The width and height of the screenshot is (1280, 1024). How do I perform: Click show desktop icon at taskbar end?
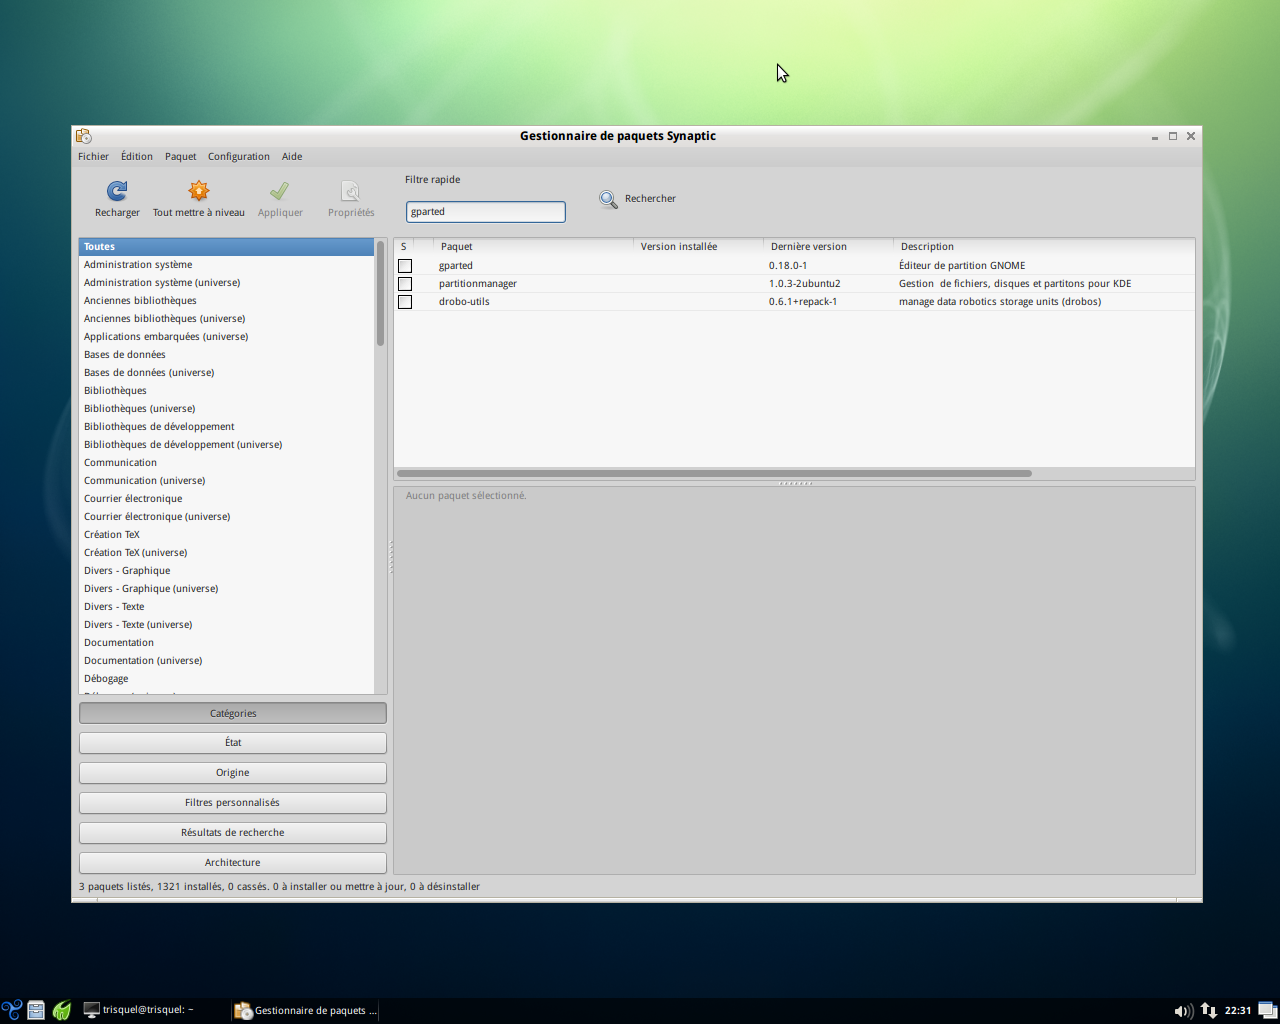click(1267, 1010)
